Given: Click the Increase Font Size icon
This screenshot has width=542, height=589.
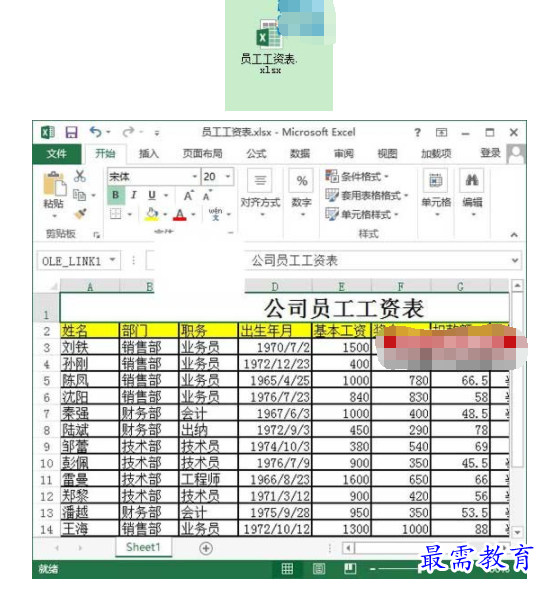Looking at the screenshot, I should click(189, 195).
